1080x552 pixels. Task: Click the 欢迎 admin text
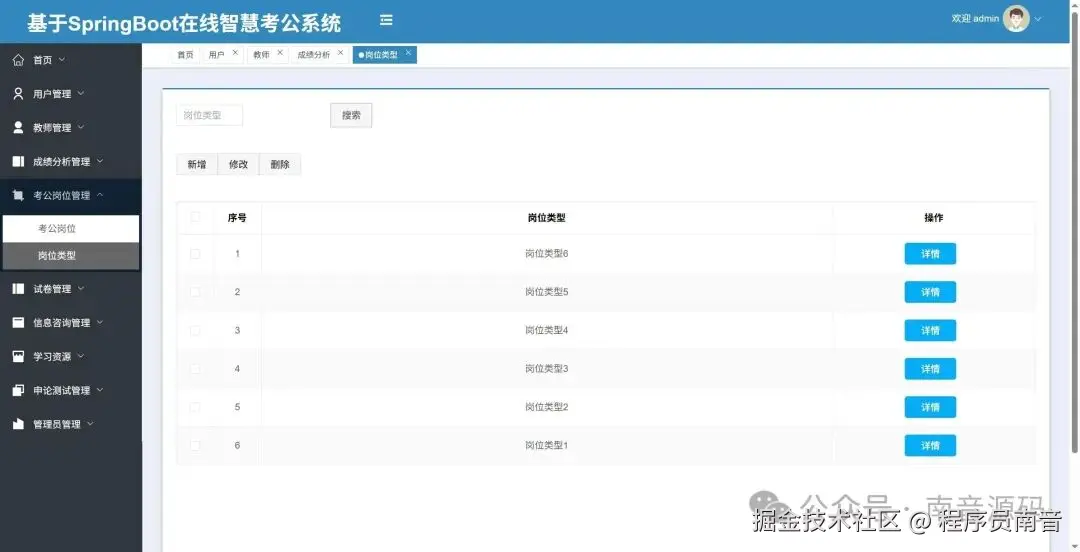[975, 19]
